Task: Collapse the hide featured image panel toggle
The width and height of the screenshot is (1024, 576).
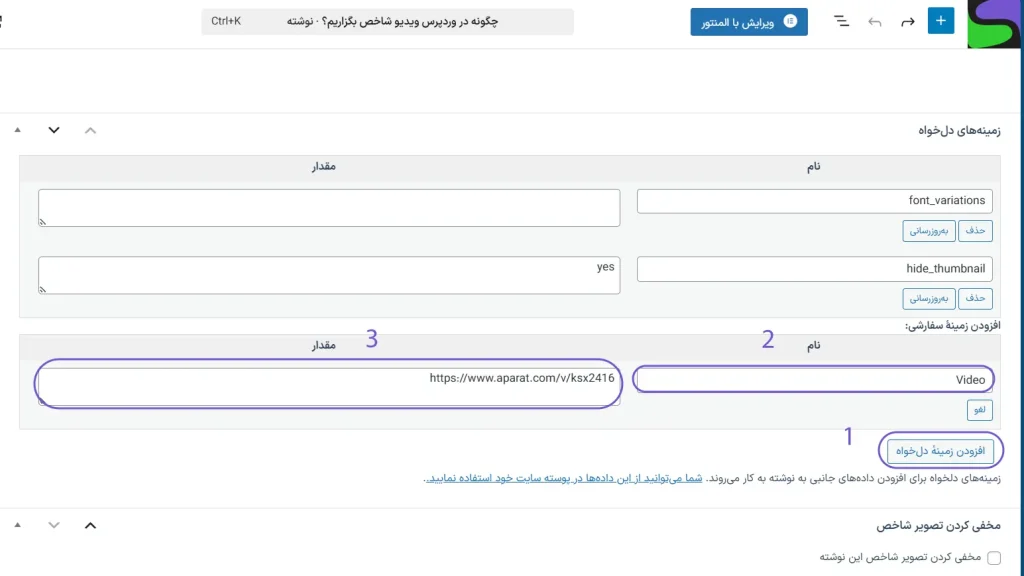Action: tap(18, 525)
